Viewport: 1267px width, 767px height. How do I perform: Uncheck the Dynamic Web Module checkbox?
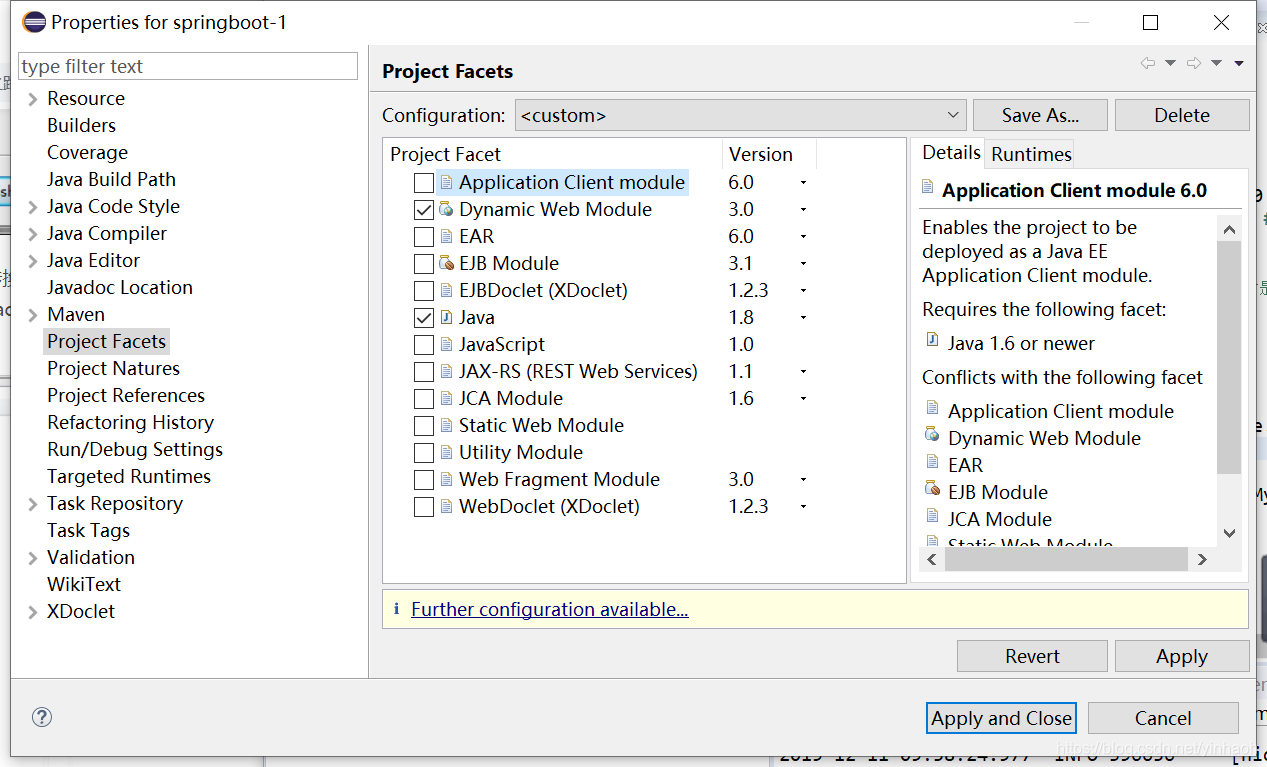(x=424, y=210)
